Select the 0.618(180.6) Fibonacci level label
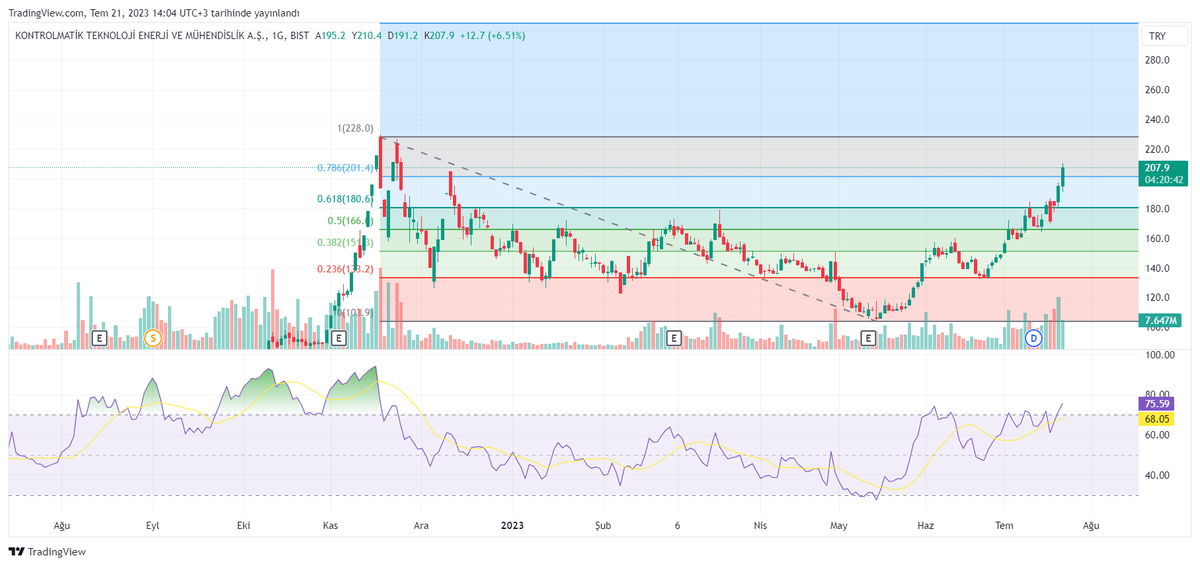1200x566 pixels. 346,199
